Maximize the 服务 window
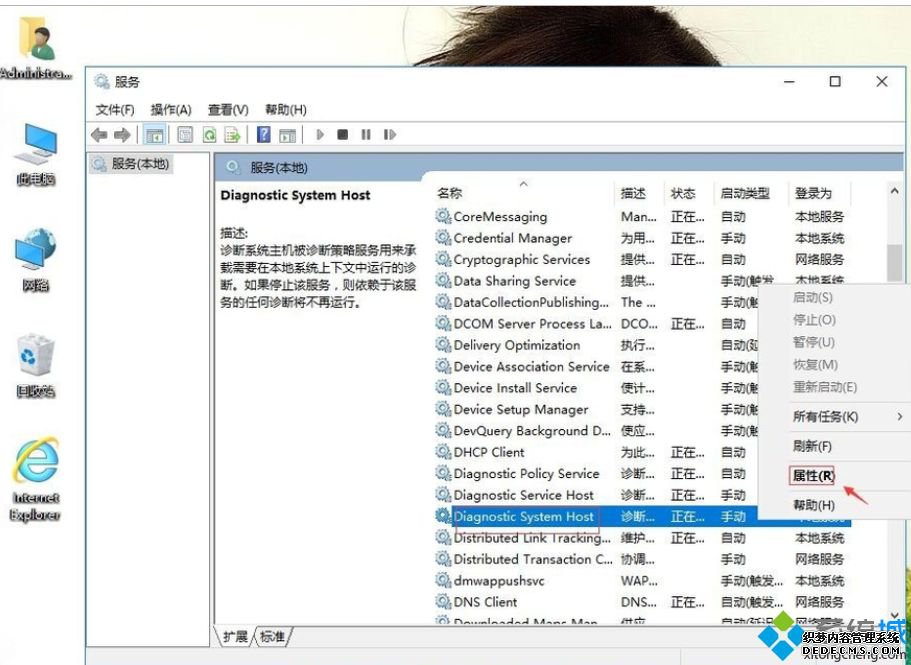911x665 pixels. pos(835,82)
